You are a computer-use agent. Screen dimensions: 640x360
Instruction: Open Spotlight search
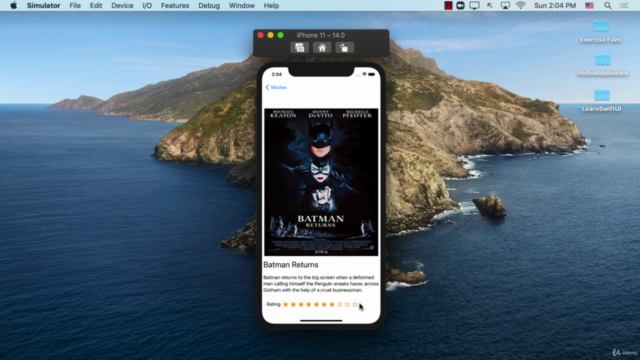[608, 6]
